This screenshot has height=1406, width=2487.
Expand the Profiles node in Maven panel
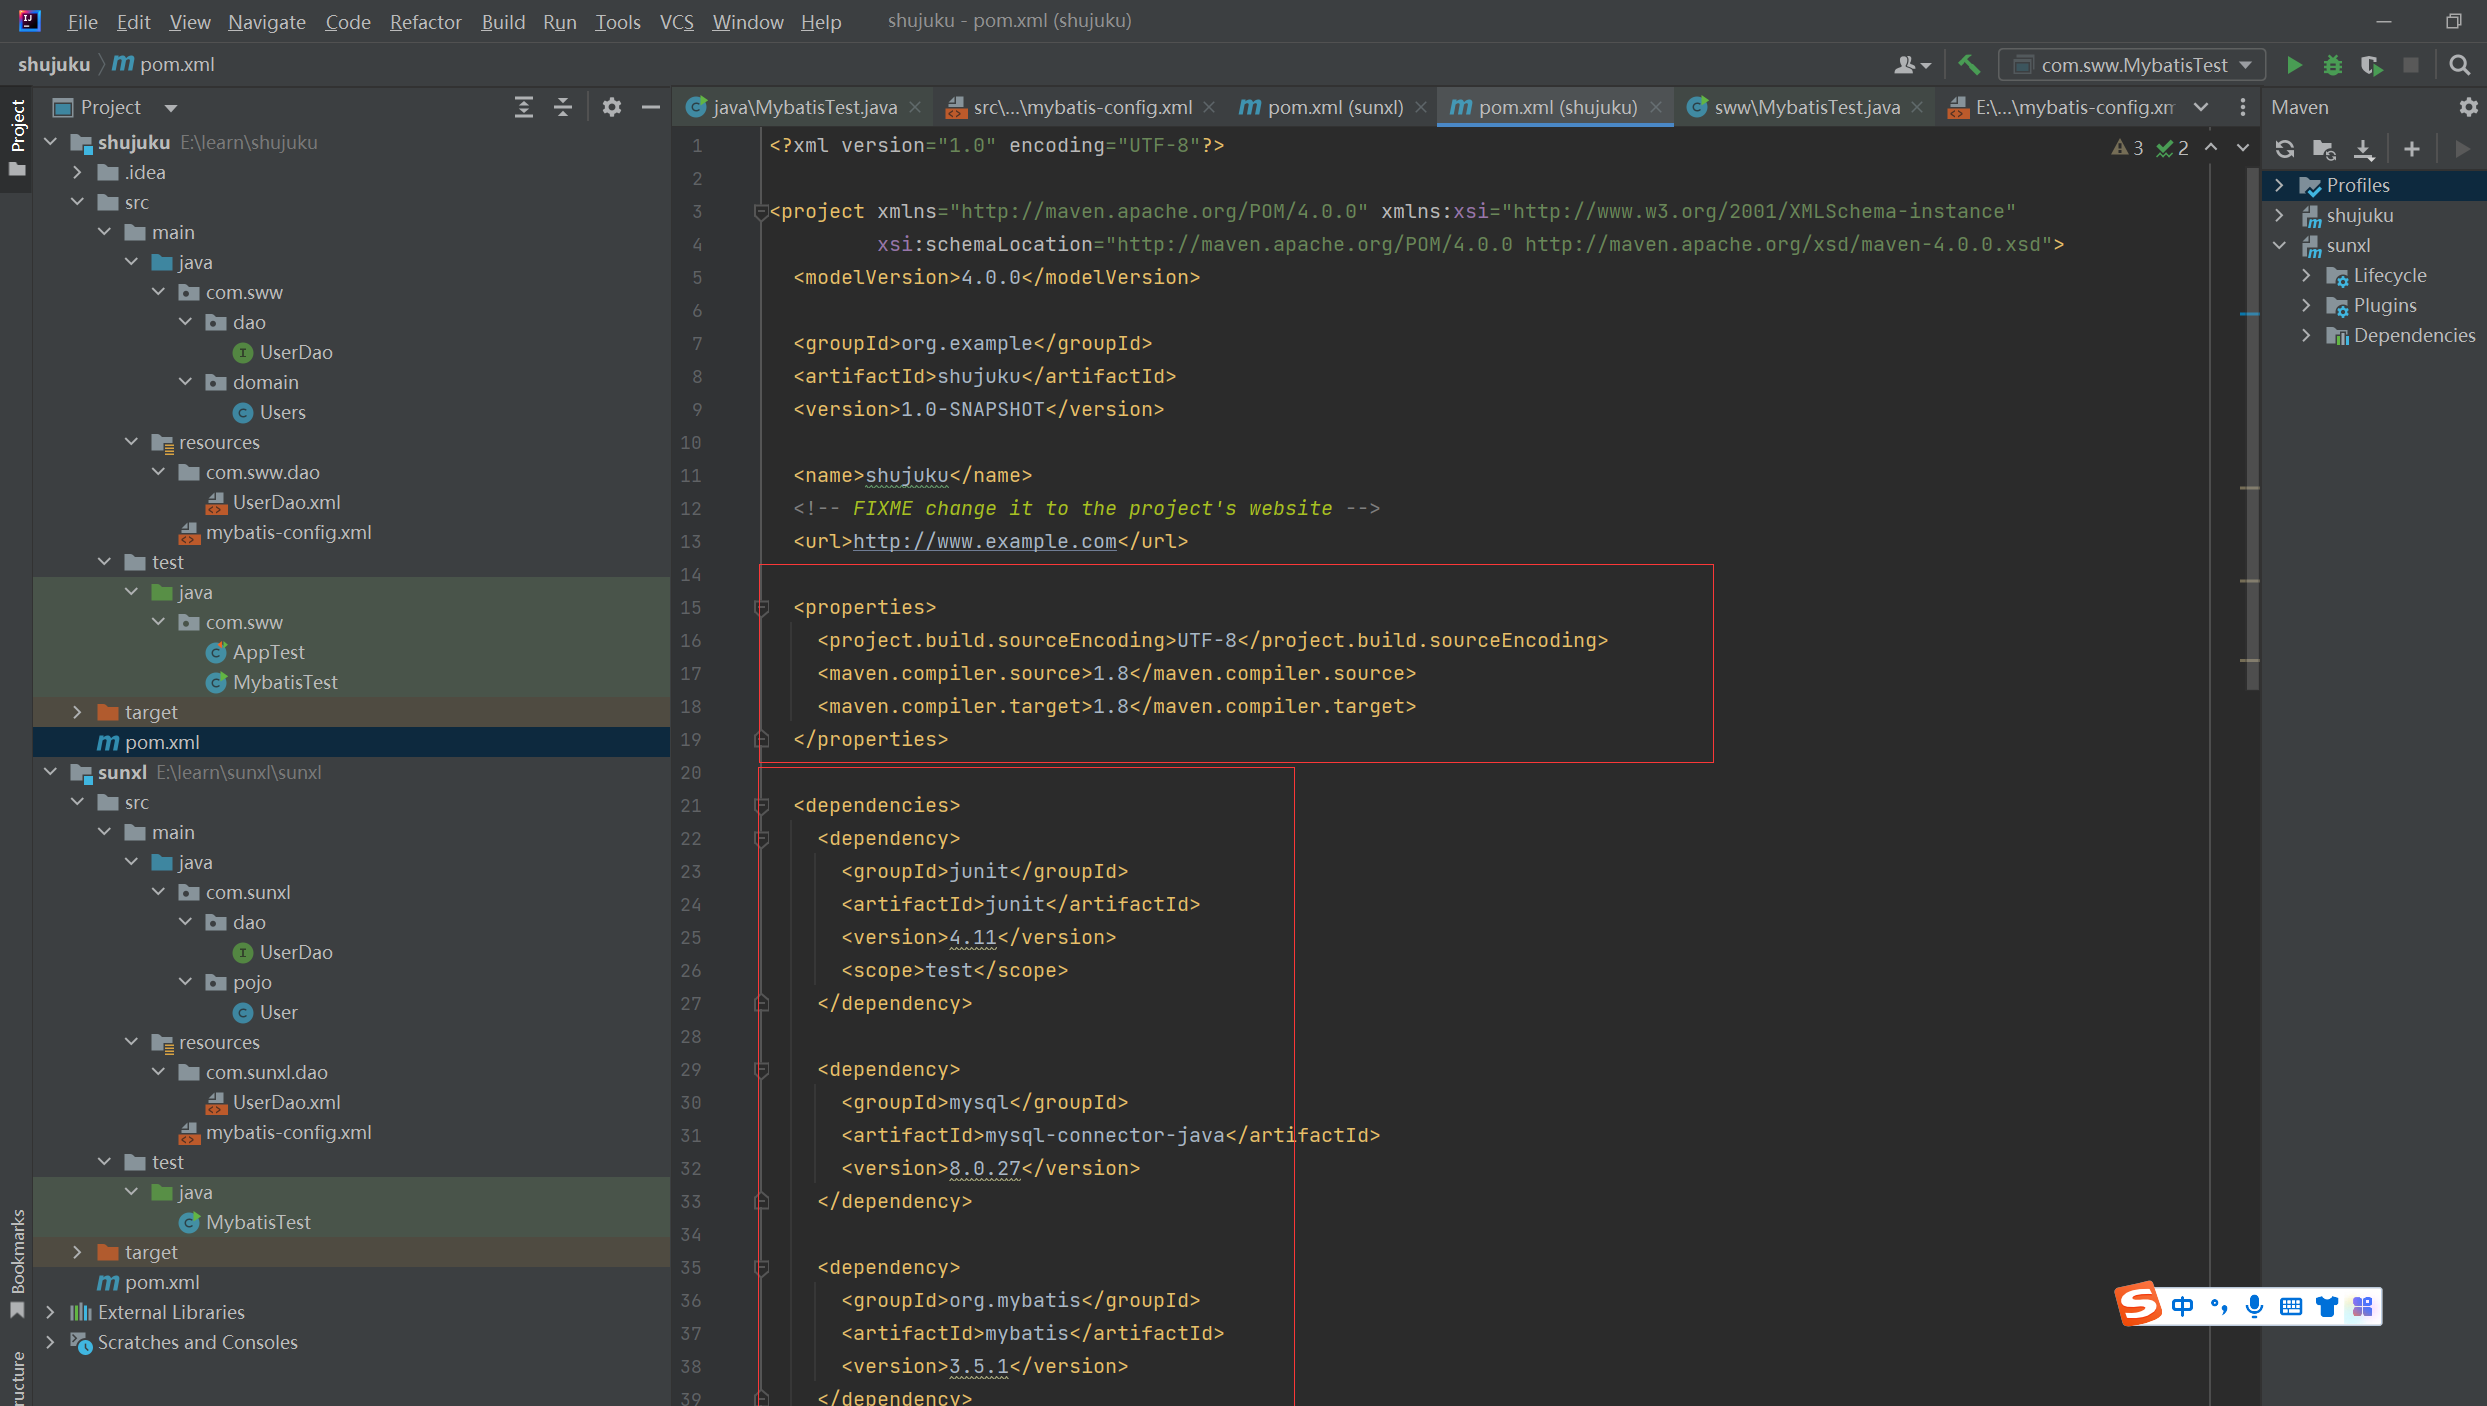pyautogui.click(x=2280, y=185)
